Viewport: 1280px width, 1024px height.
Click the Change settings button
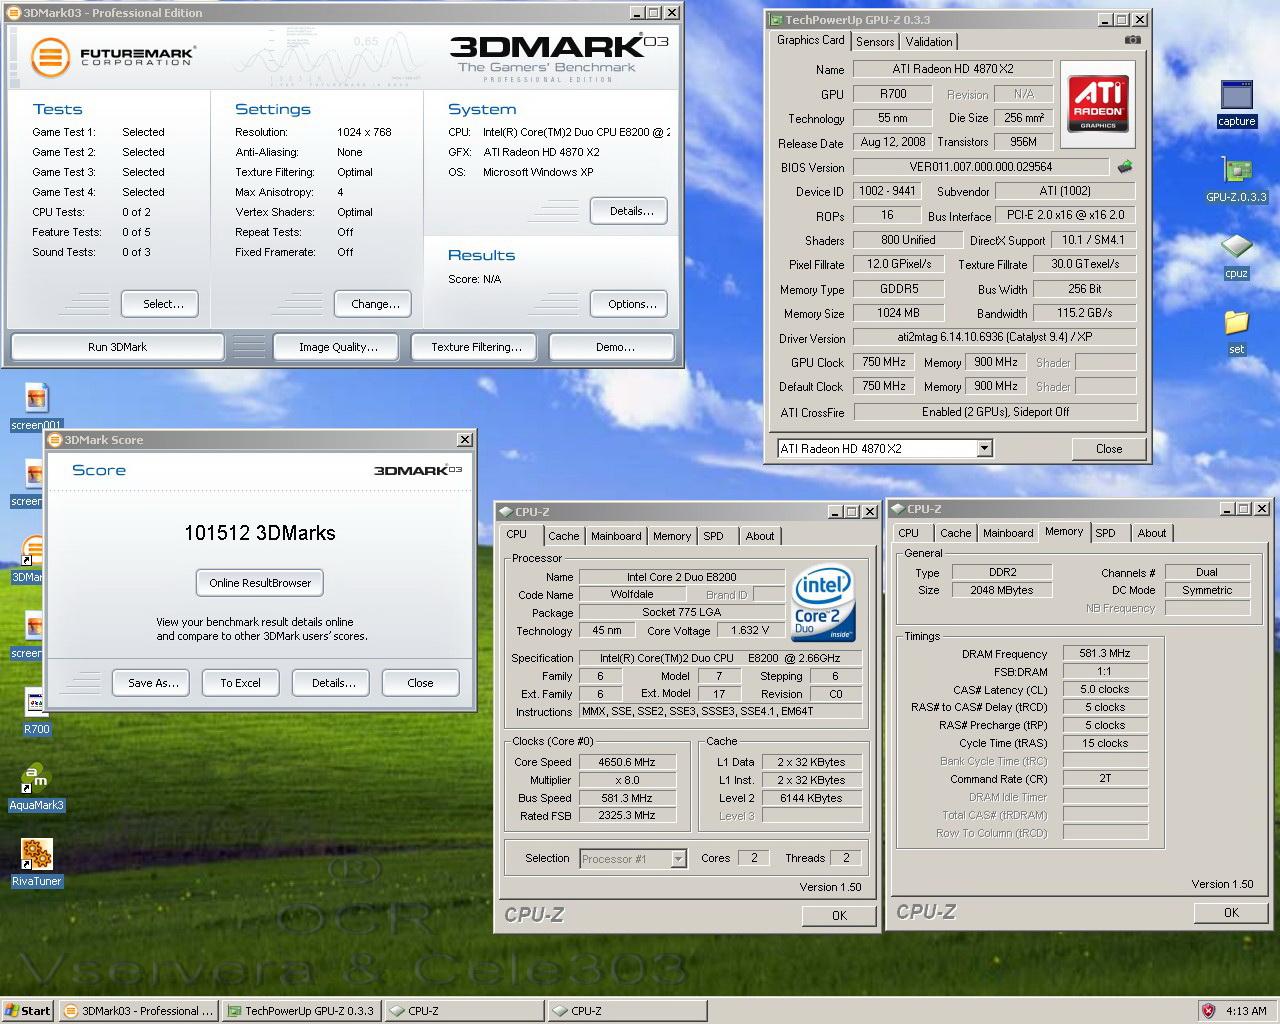[x=375, y=304]
